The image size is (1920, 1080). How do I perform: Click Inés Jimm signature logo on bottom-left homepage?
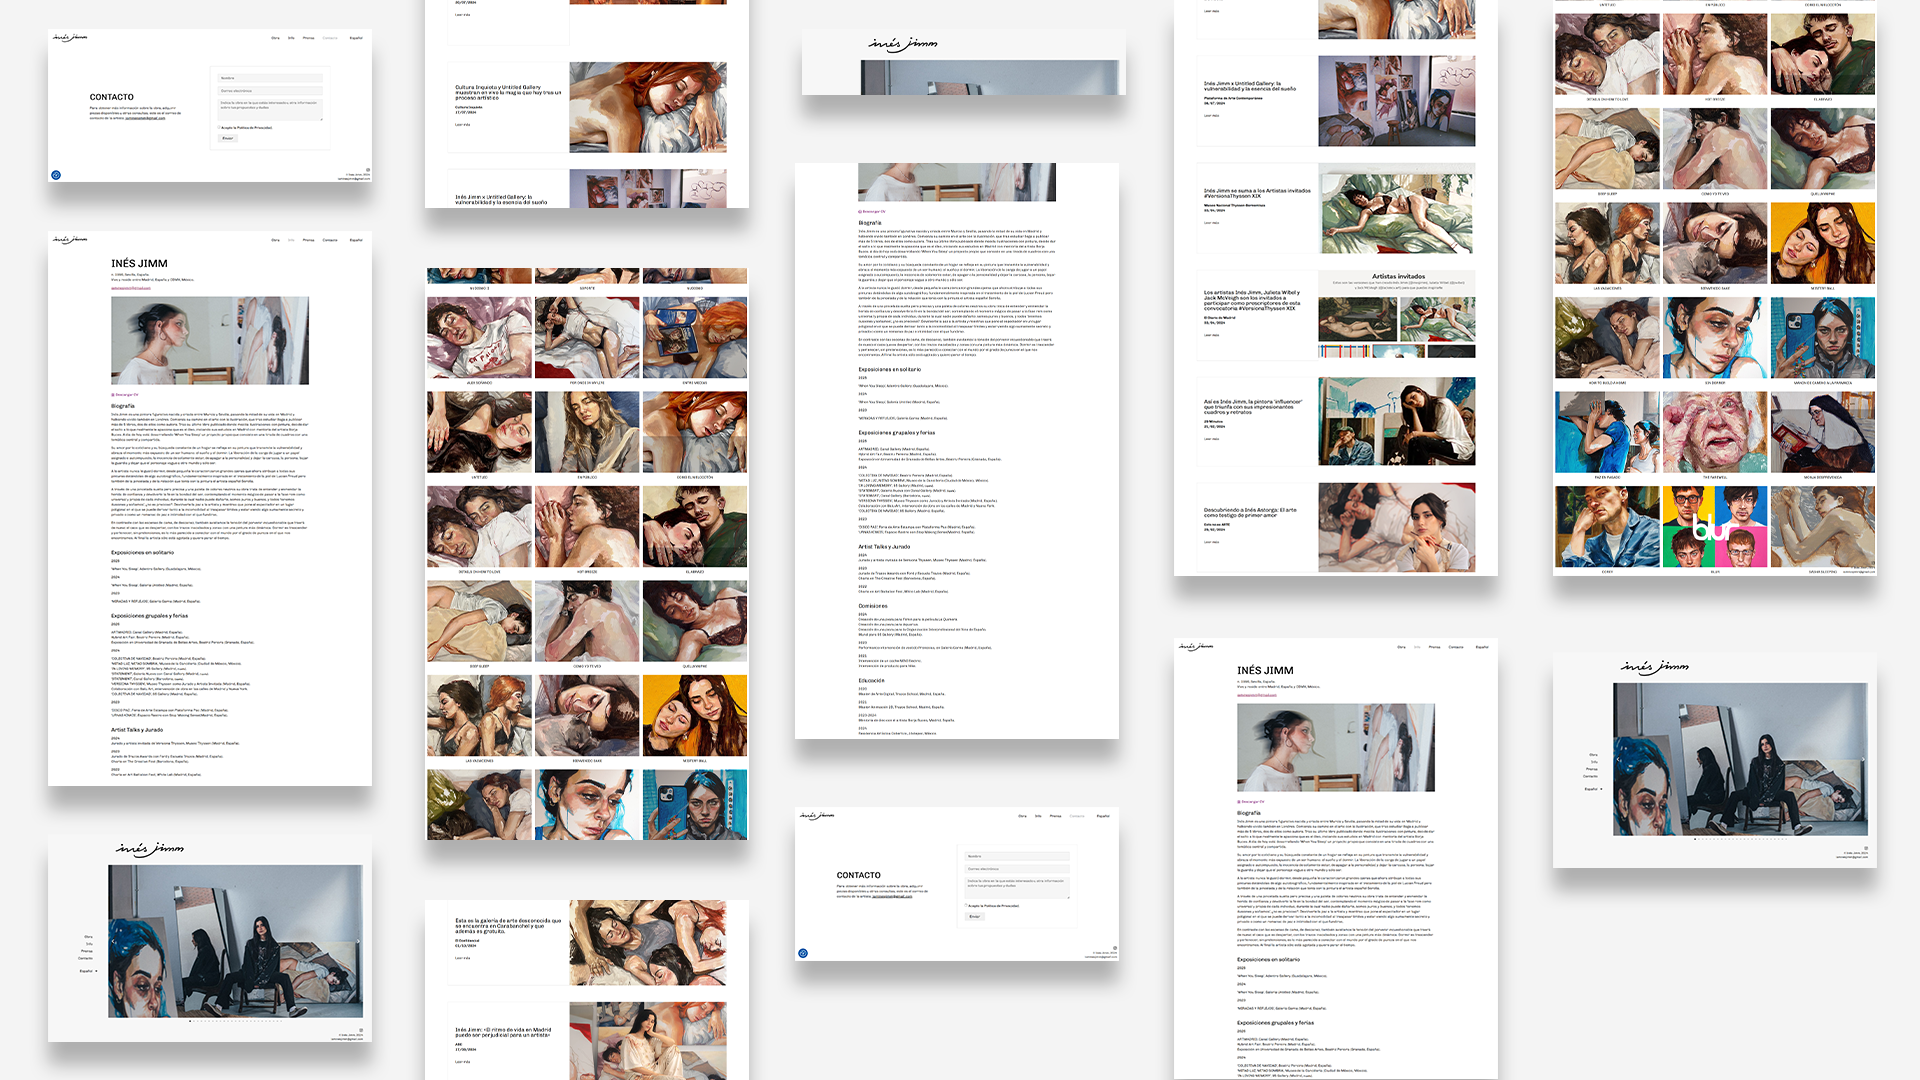tap(149, 849)
